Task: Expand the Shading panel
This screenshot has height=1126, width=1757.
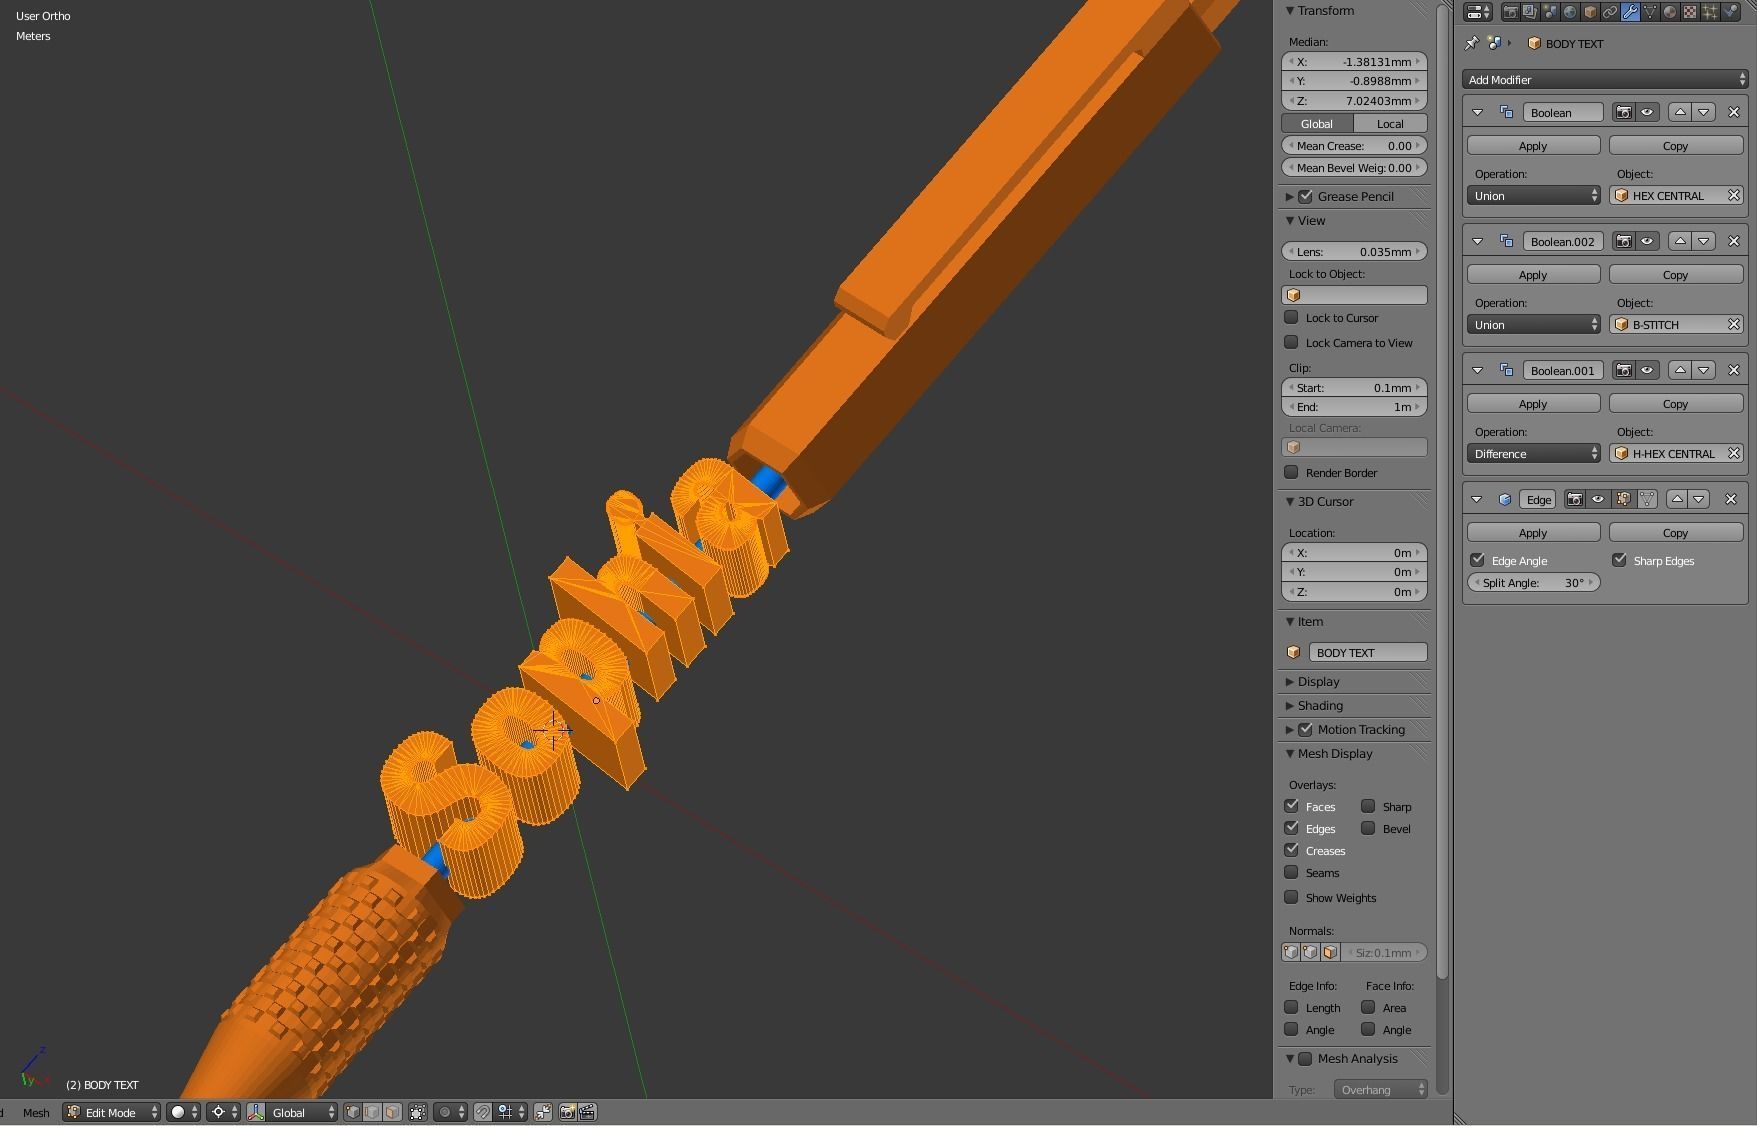Action: pyautogui.click(x=1290, y=705)
